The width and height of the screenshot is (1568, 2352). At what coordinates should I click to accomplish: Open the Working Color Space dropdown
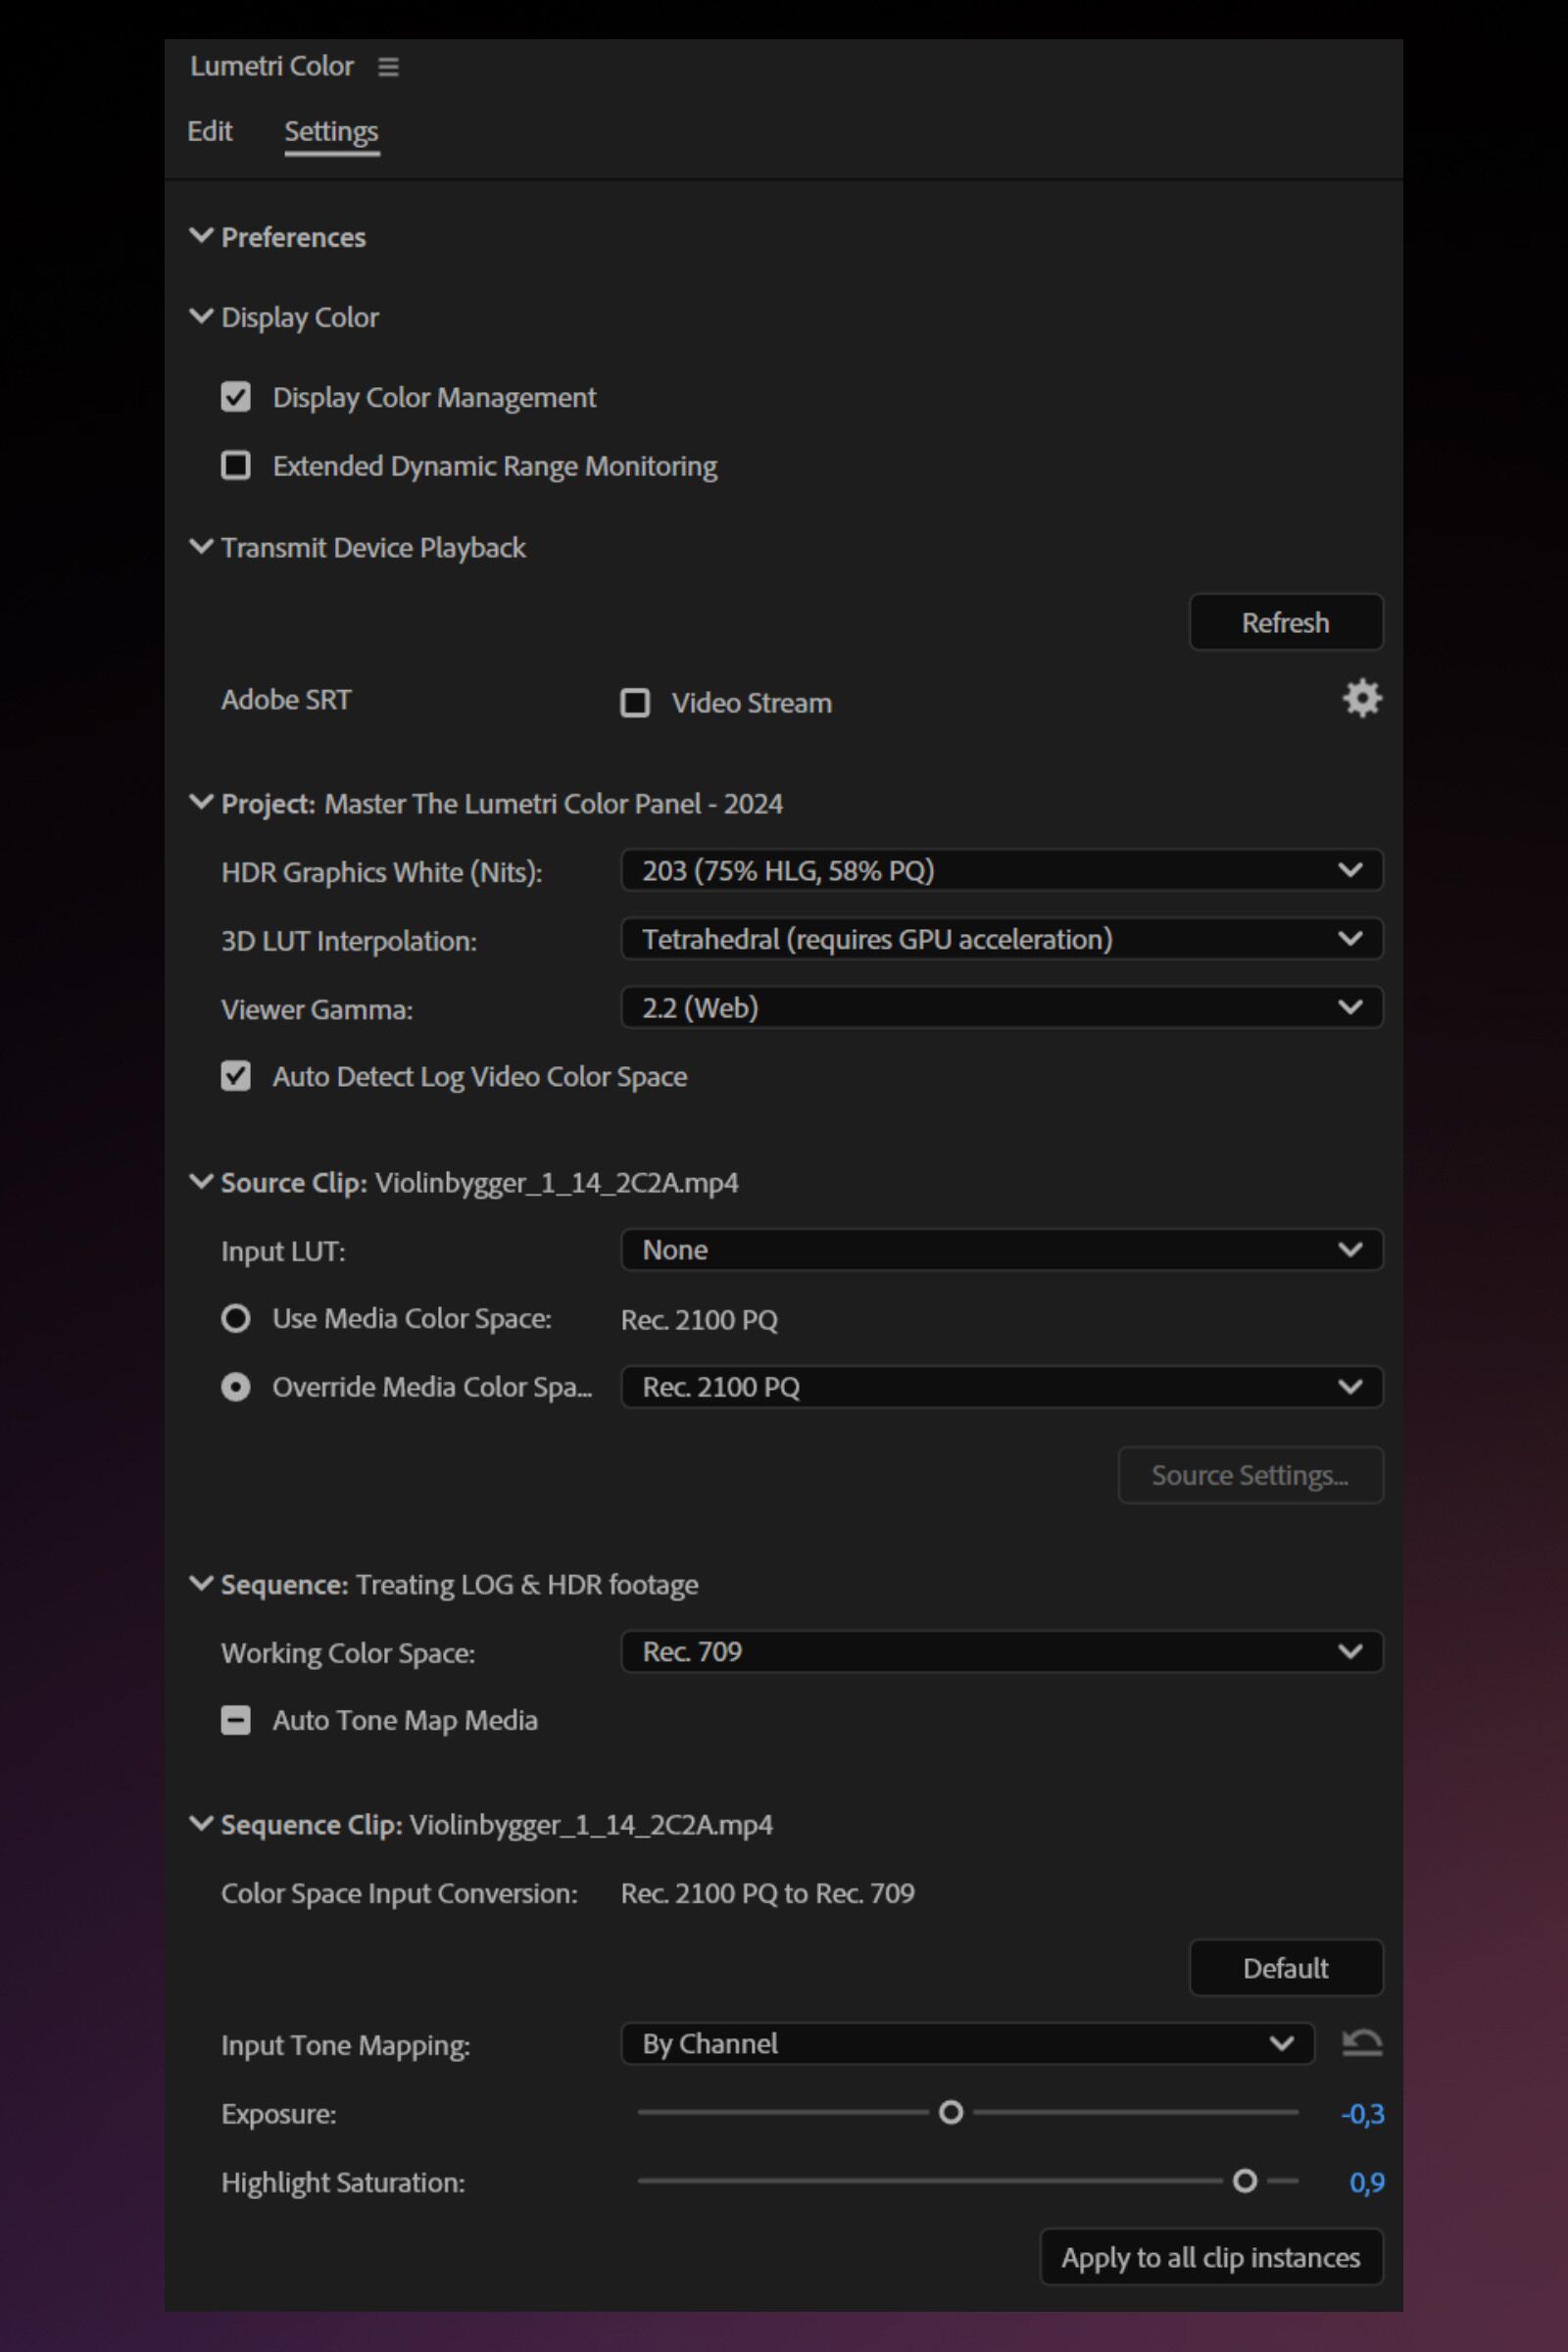[x=1000, y=1652]
